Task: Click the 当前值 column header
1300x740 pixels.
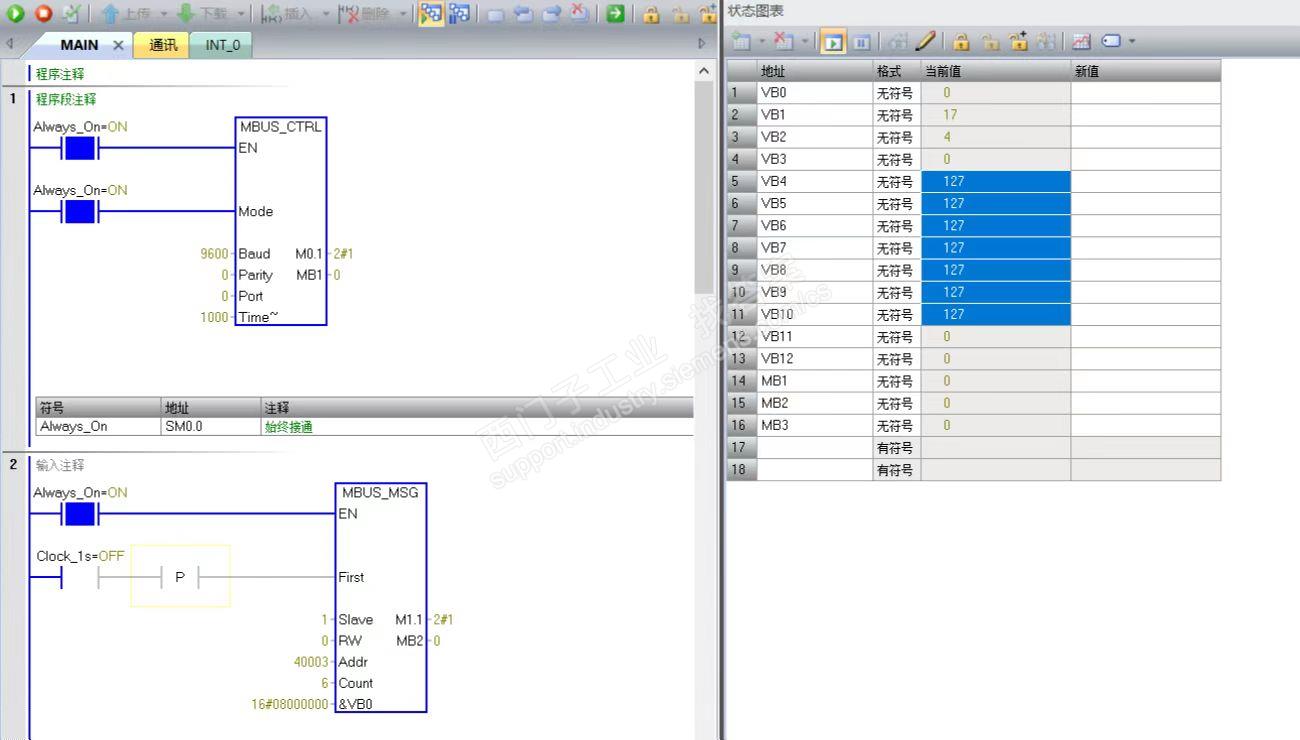Action: (x=995, y=71)
